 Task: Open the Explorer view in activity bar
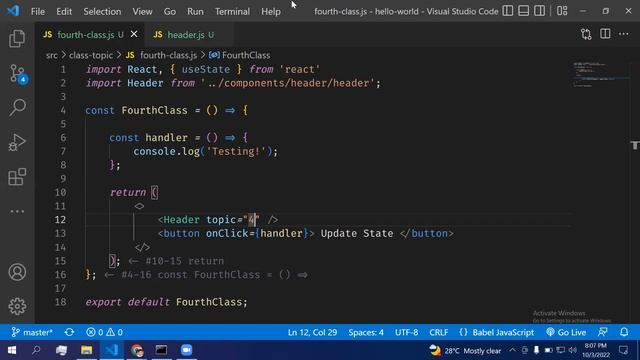[x=17, y=39]
